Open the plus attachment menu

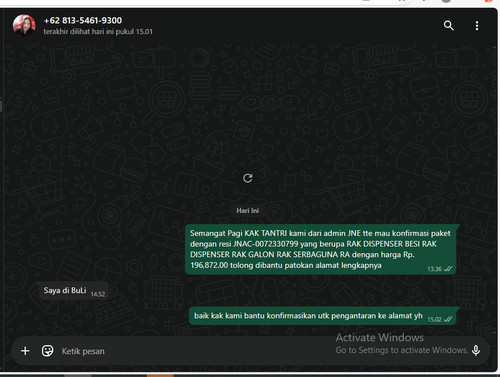click(x=25, y=351)
